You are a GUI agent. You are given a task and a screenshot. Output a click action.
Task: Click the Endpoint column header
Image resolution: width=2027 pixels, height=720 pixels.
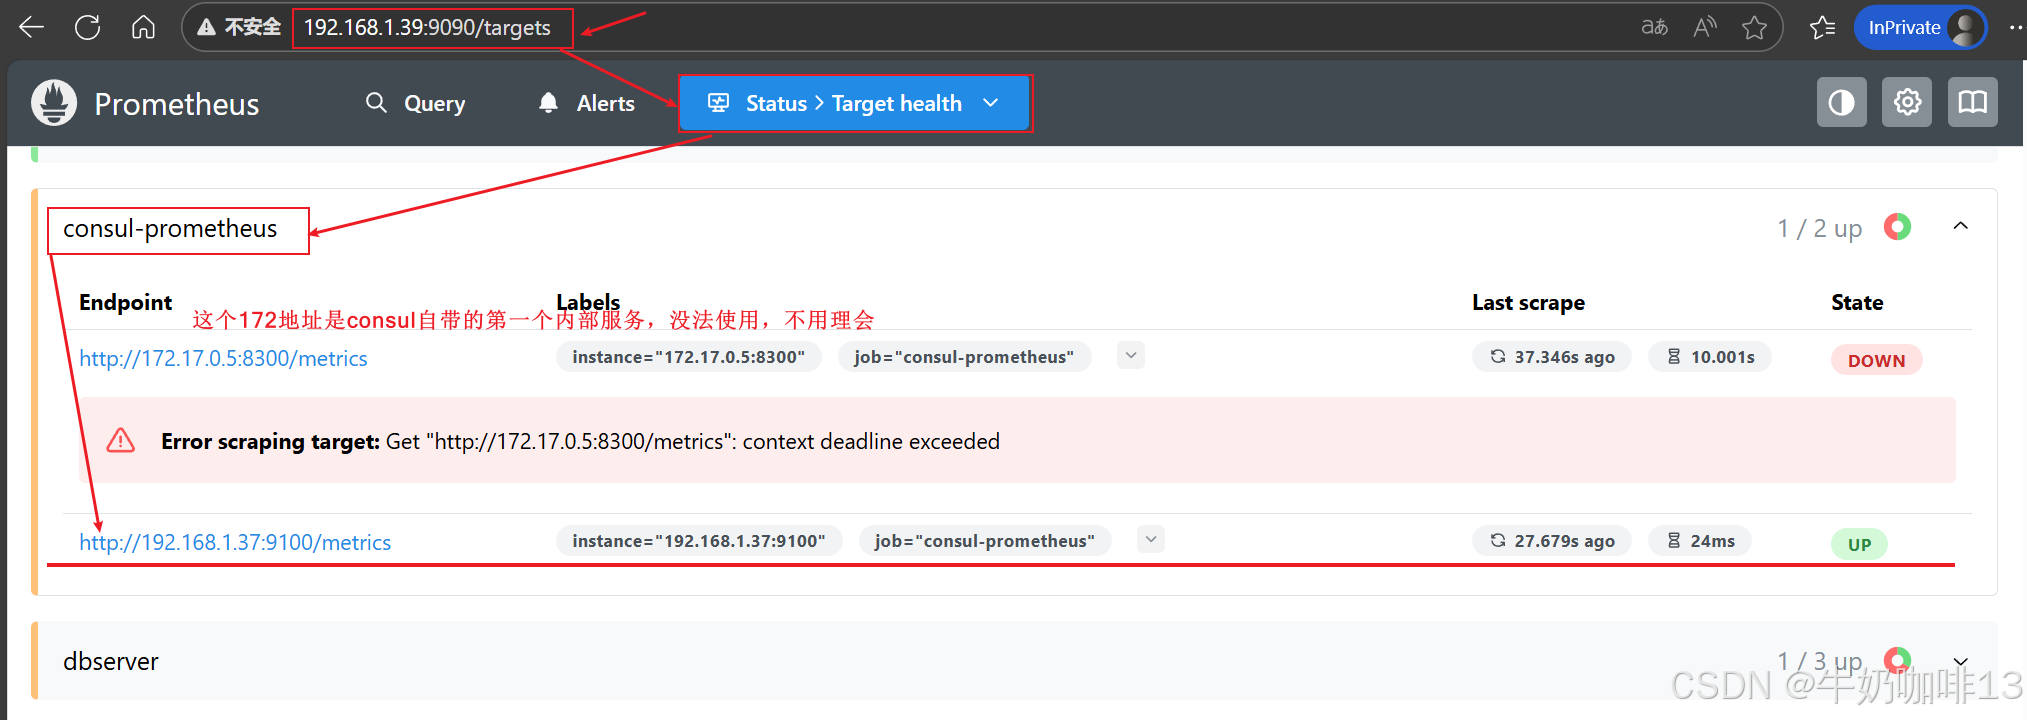tap(125, 303)
